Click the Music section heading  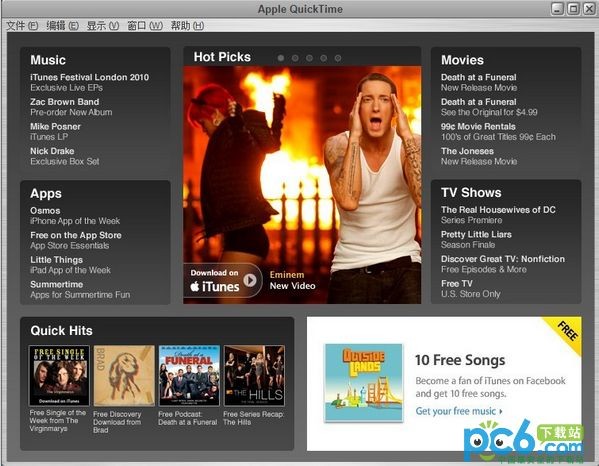[x=48, y=60]
